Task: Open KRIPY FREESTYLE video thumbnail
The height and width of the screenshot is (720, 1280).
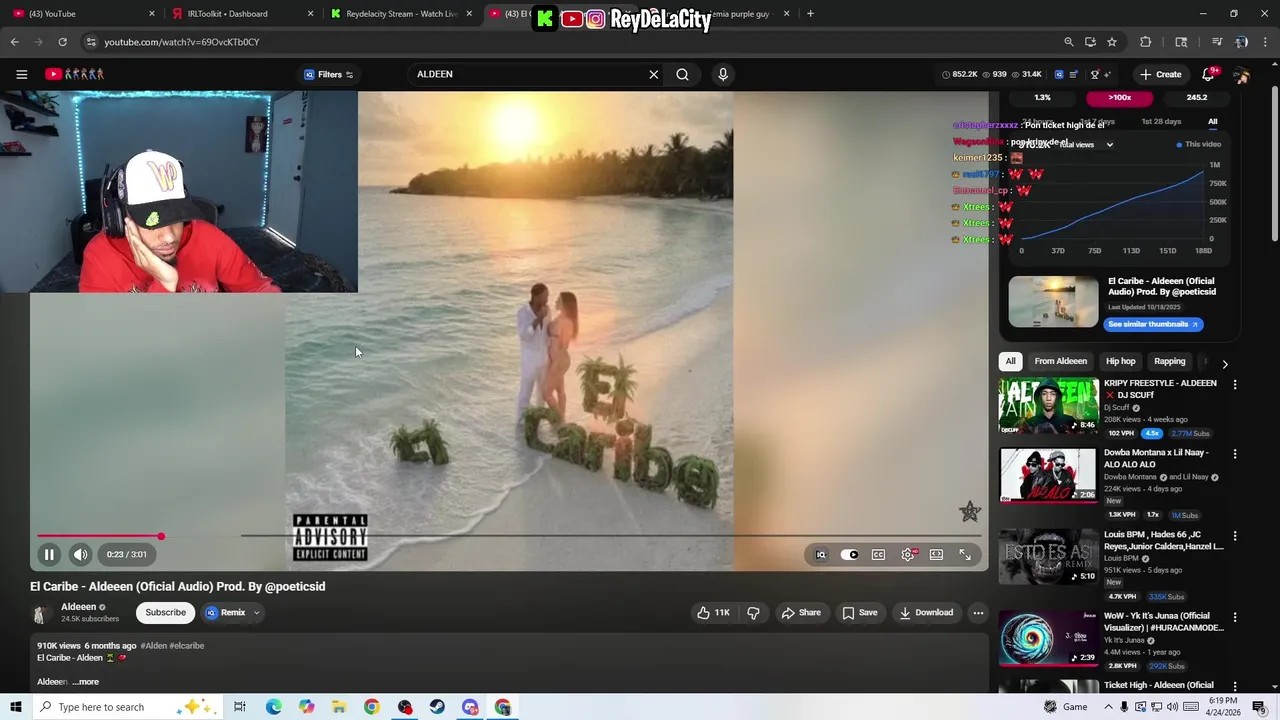Action: [x=1048, y=406]
